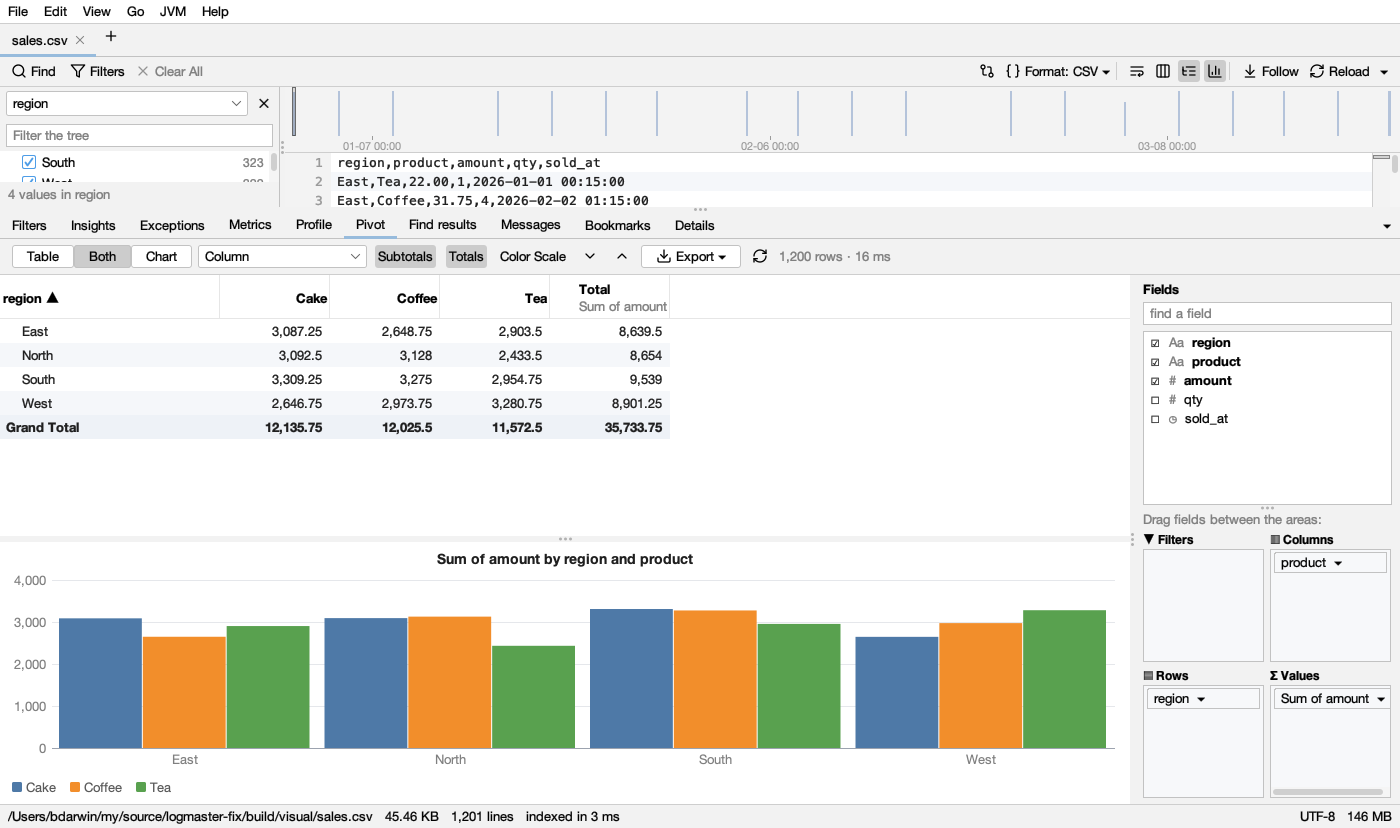
Task: Close the sales.csv tab
Action: click(80, 40)
